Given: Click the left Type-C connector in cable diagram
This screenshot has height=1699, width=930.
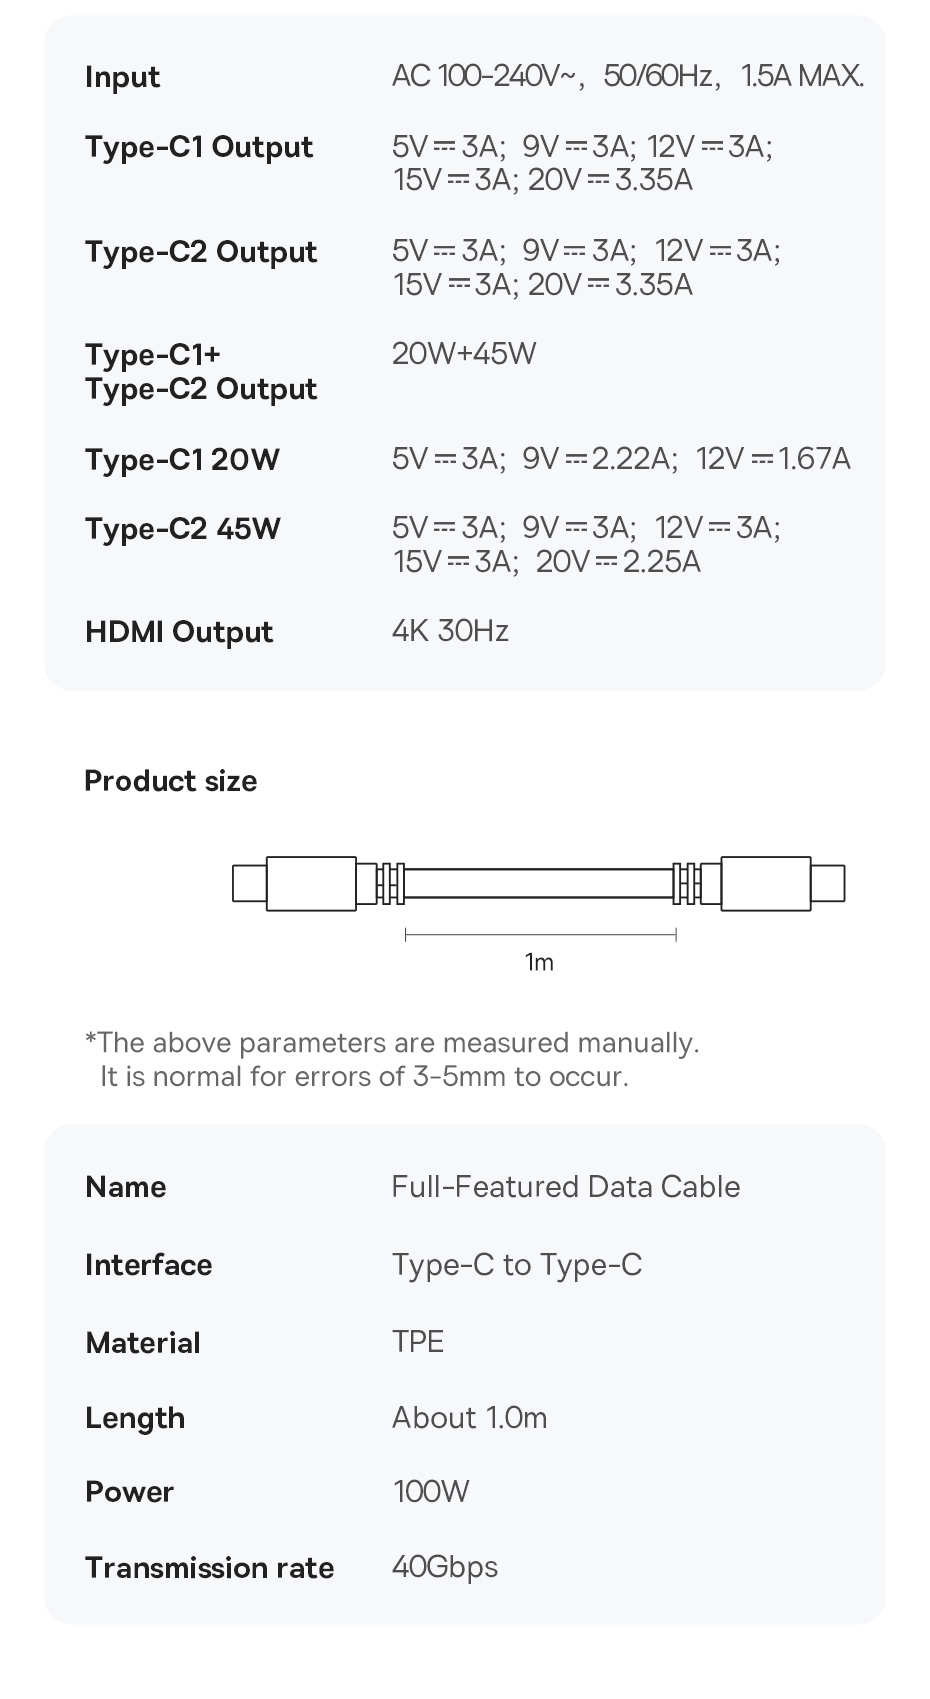Looking at the screenshot, I should coord(296,883).
